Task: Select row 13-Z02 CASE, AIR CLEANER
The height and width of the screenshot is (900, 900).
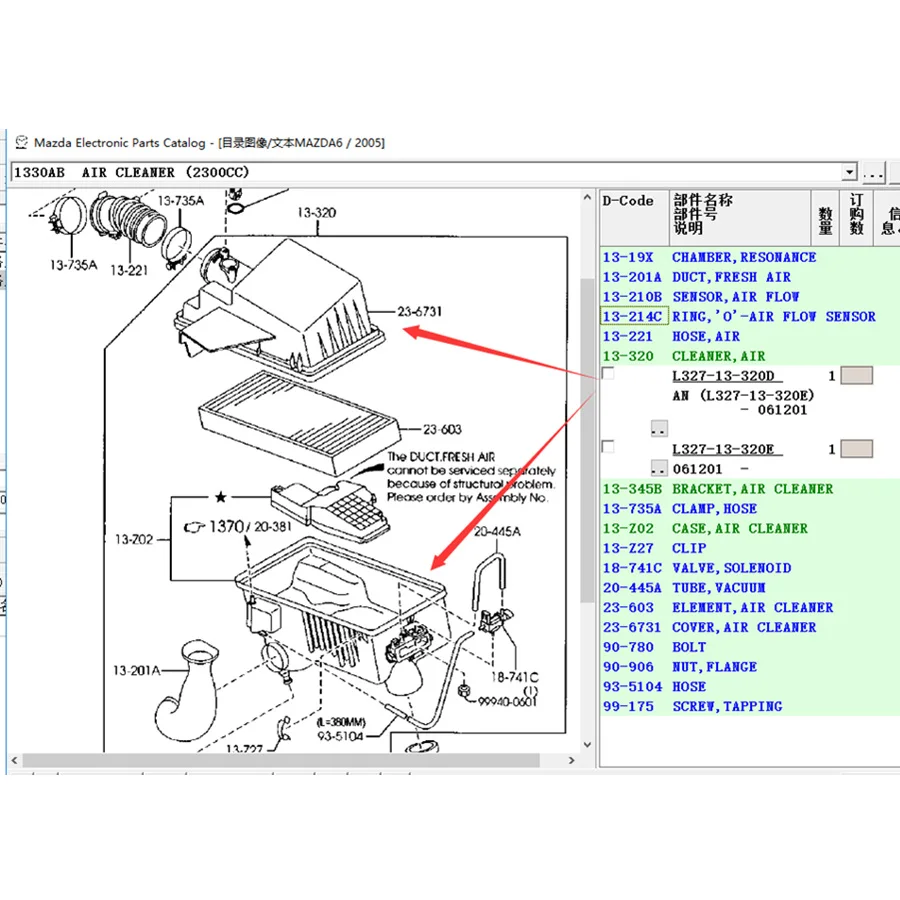Action: [x=750, y=528]
